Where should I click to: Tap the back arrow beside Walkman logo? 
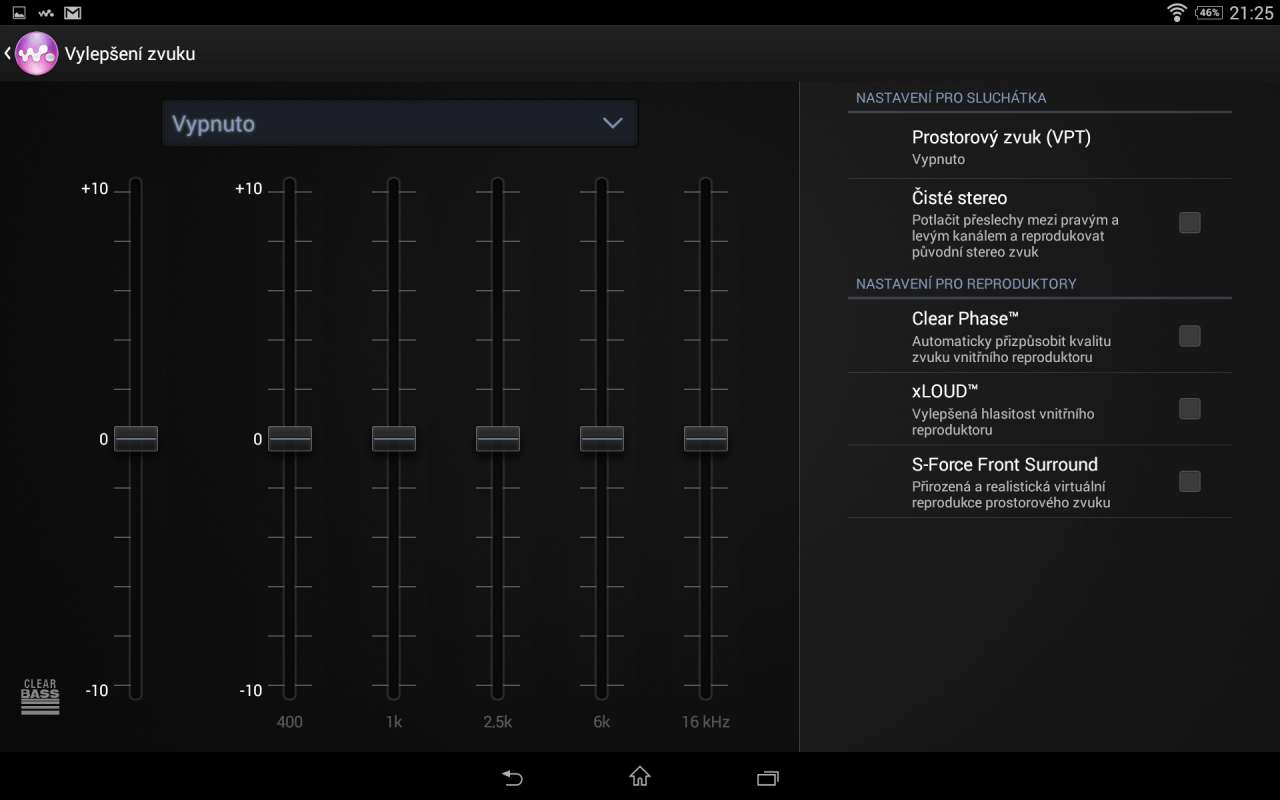[8, 54]
